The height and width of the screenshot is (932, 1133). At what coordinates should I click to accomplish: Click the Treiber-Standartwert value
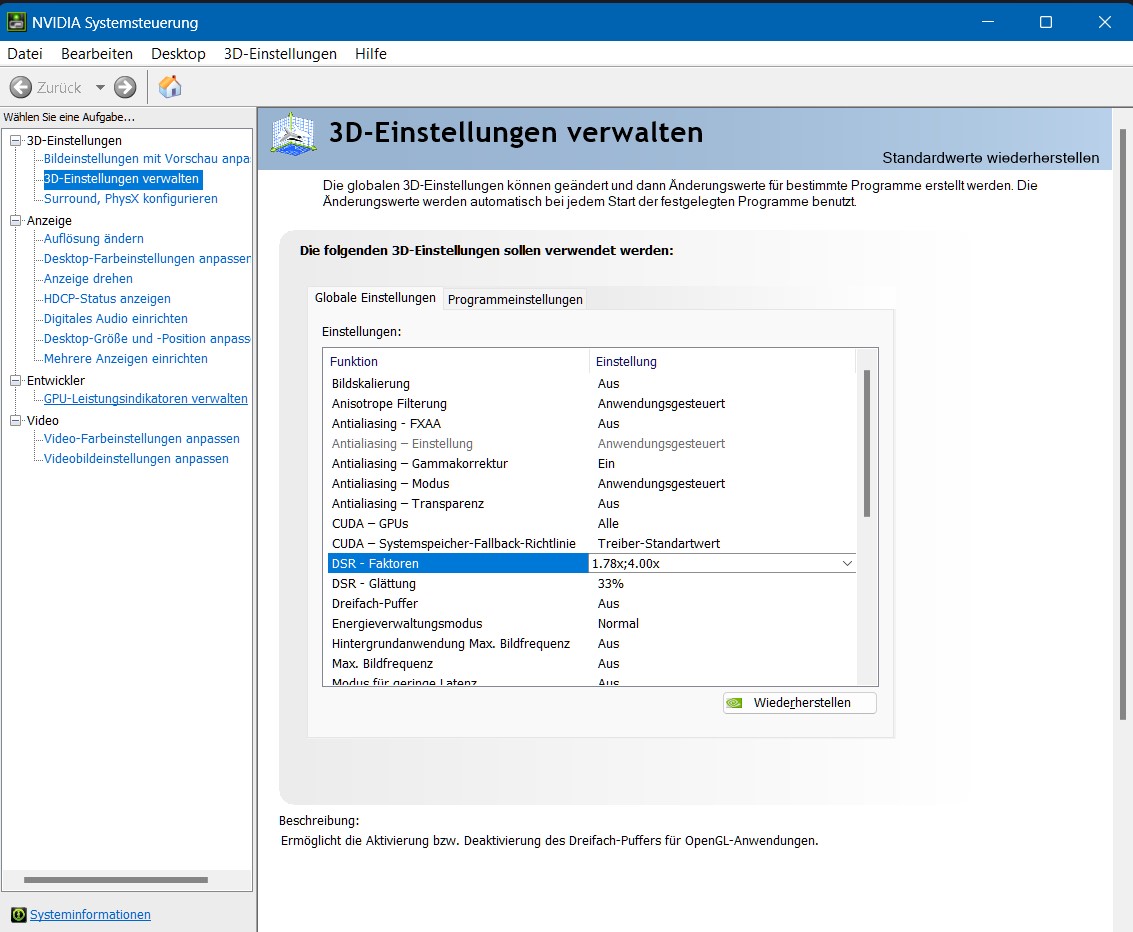pos(659,544)
